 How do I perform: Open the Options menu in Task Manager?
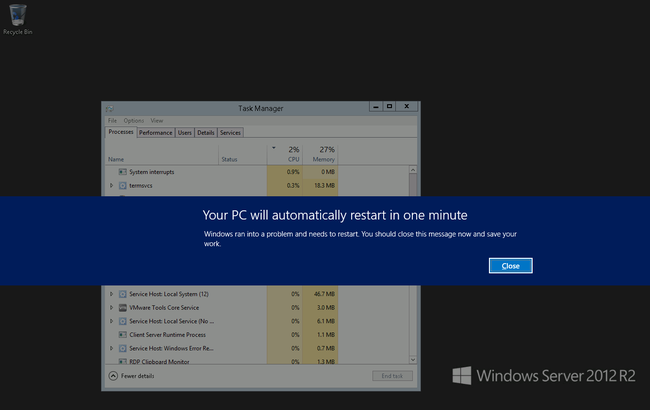point(133,121)
